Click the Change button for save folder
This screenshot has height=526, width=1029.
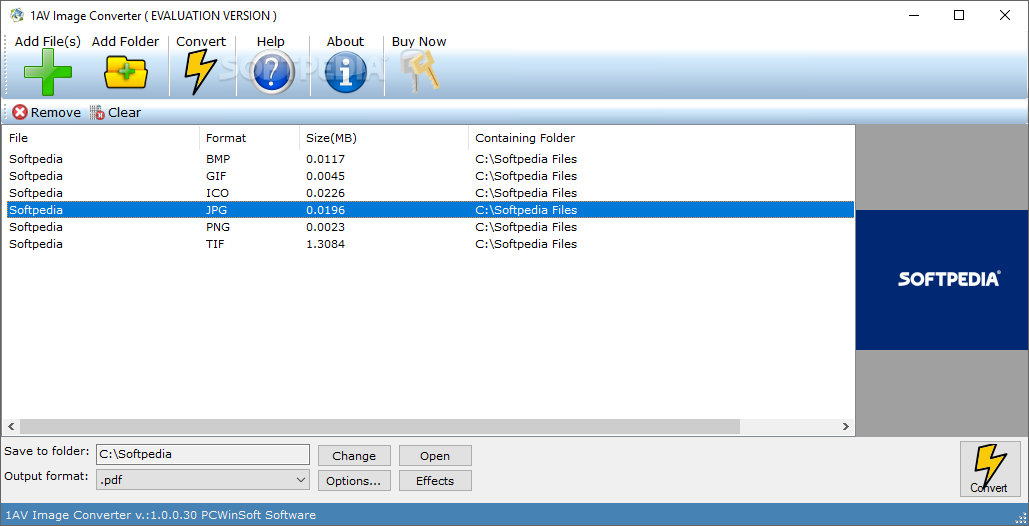[x=354, y=456]
